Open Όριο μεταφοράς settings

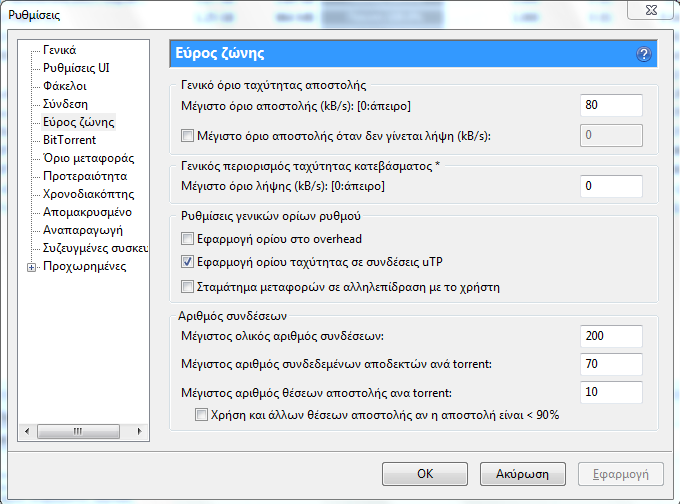[88, 158]
